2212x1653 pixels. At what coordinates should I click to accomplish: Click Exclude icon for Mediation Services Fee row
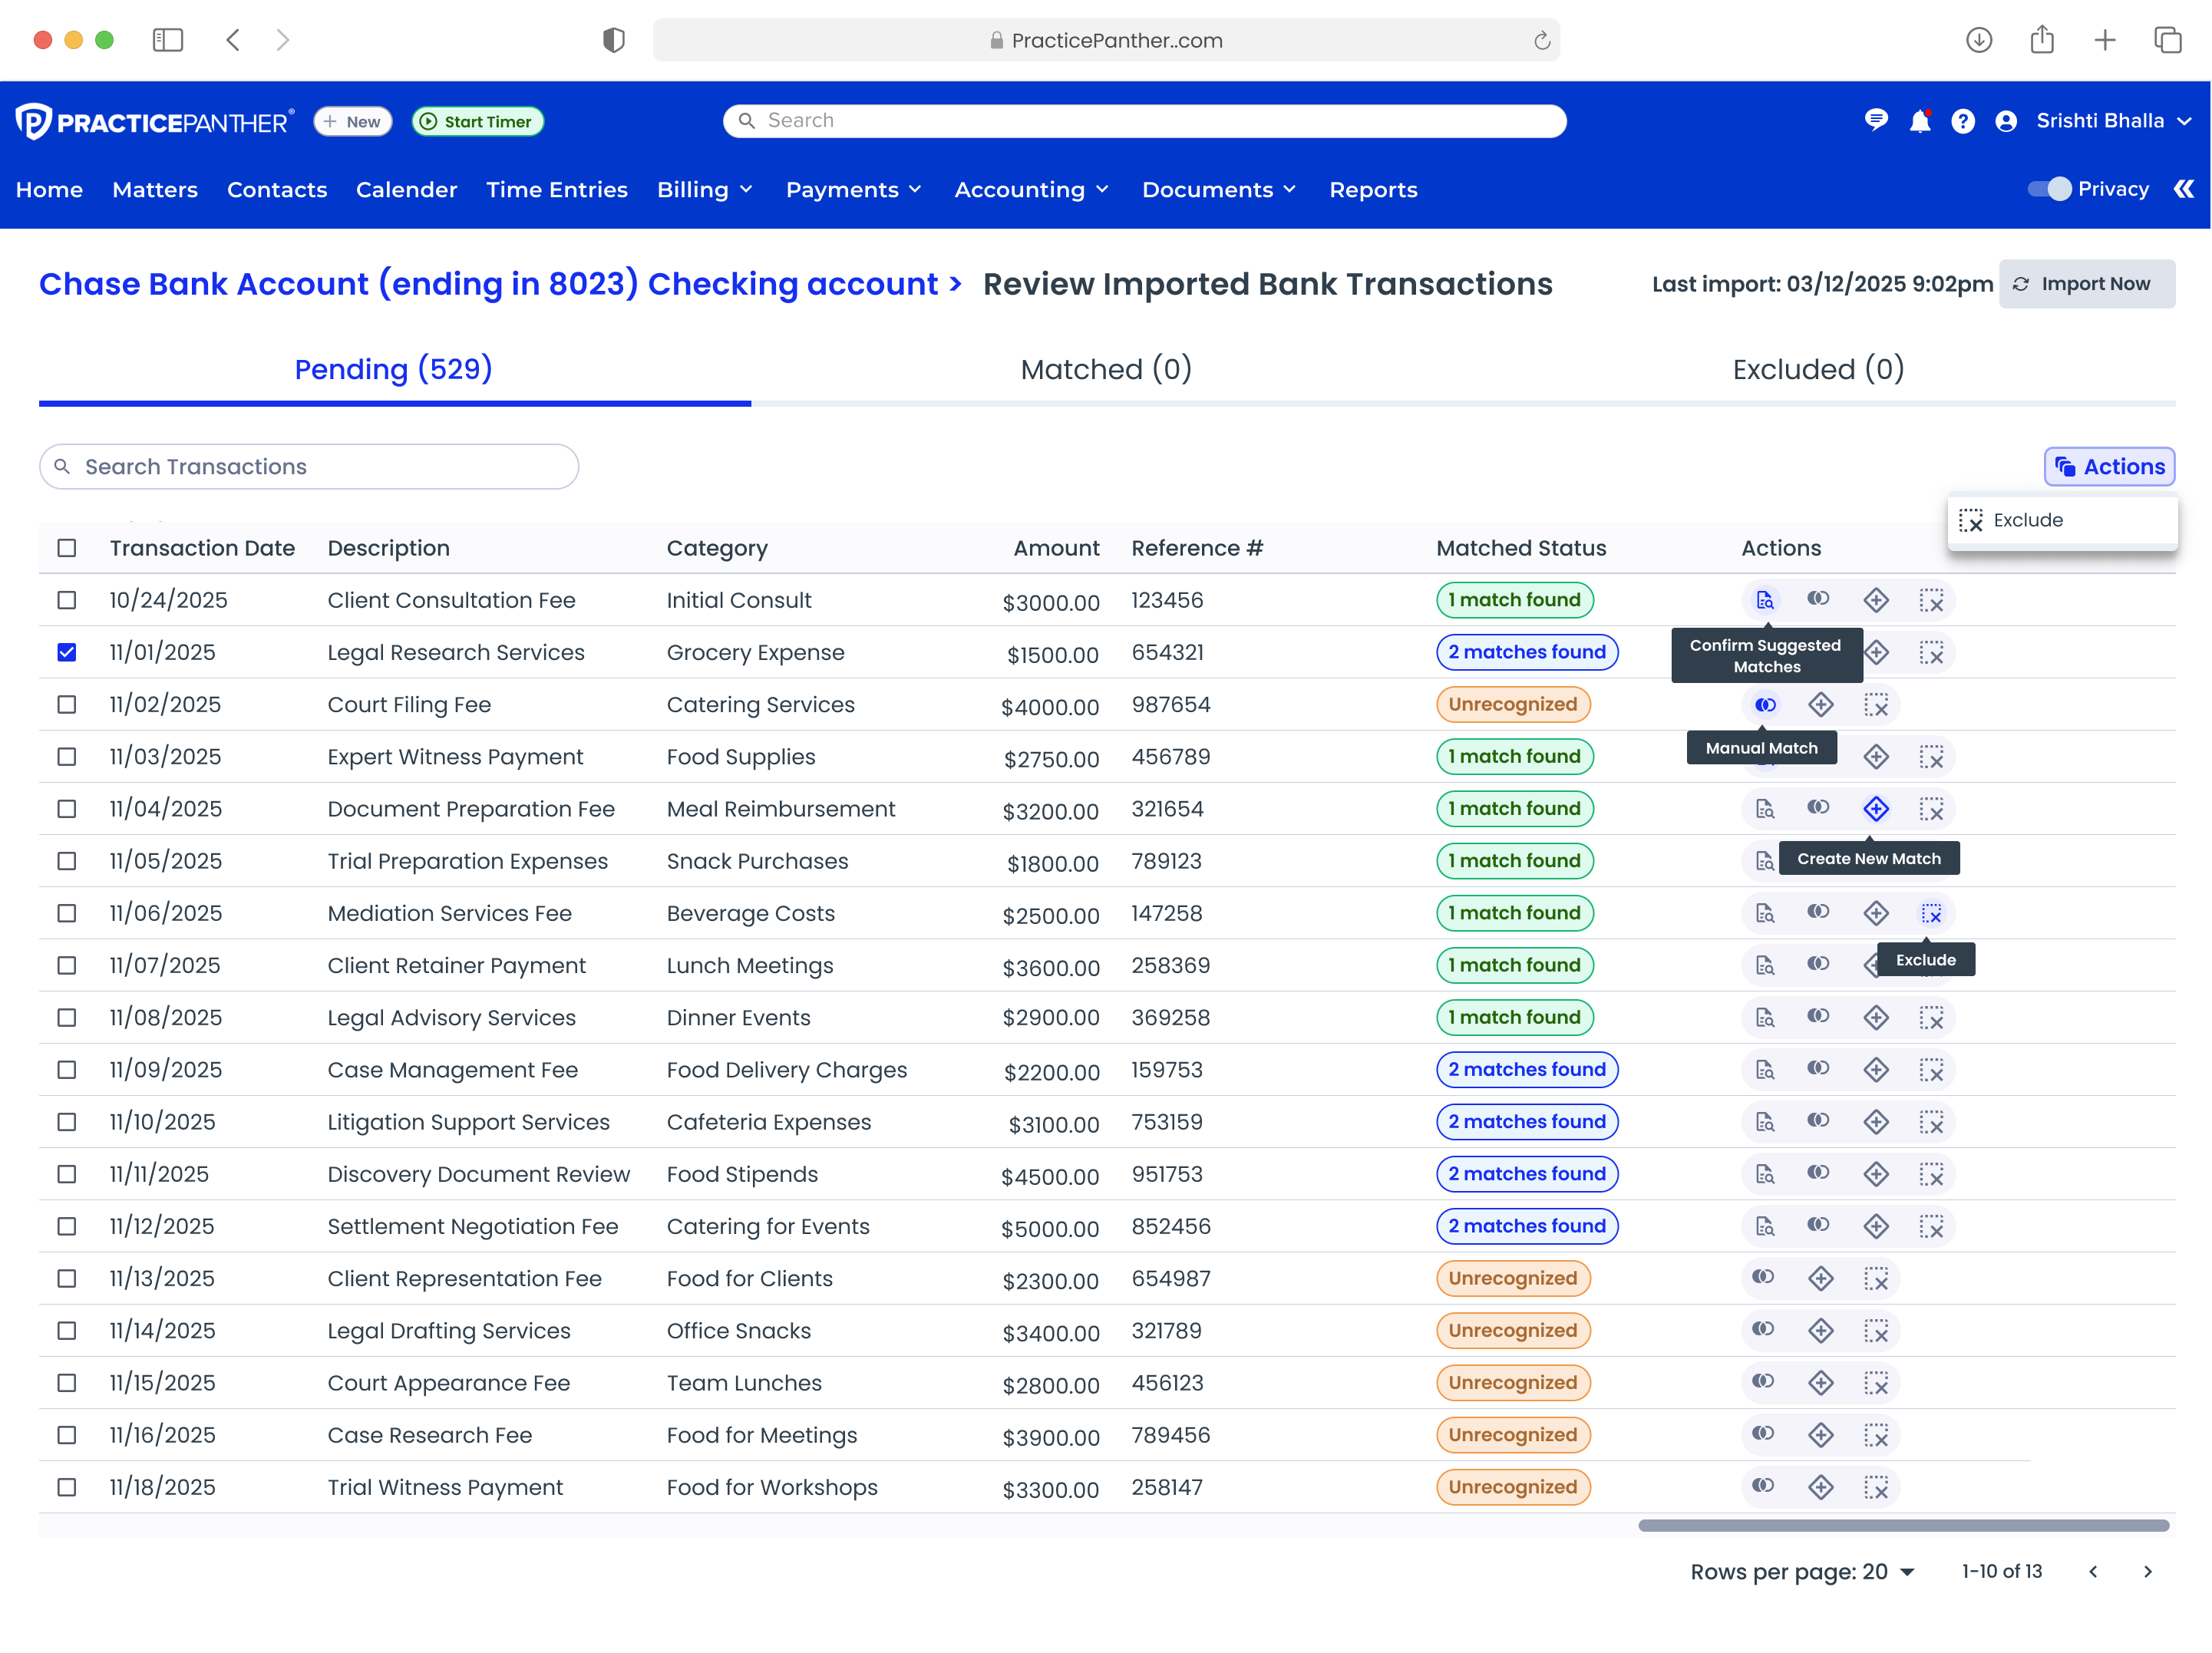point(1931,913)
